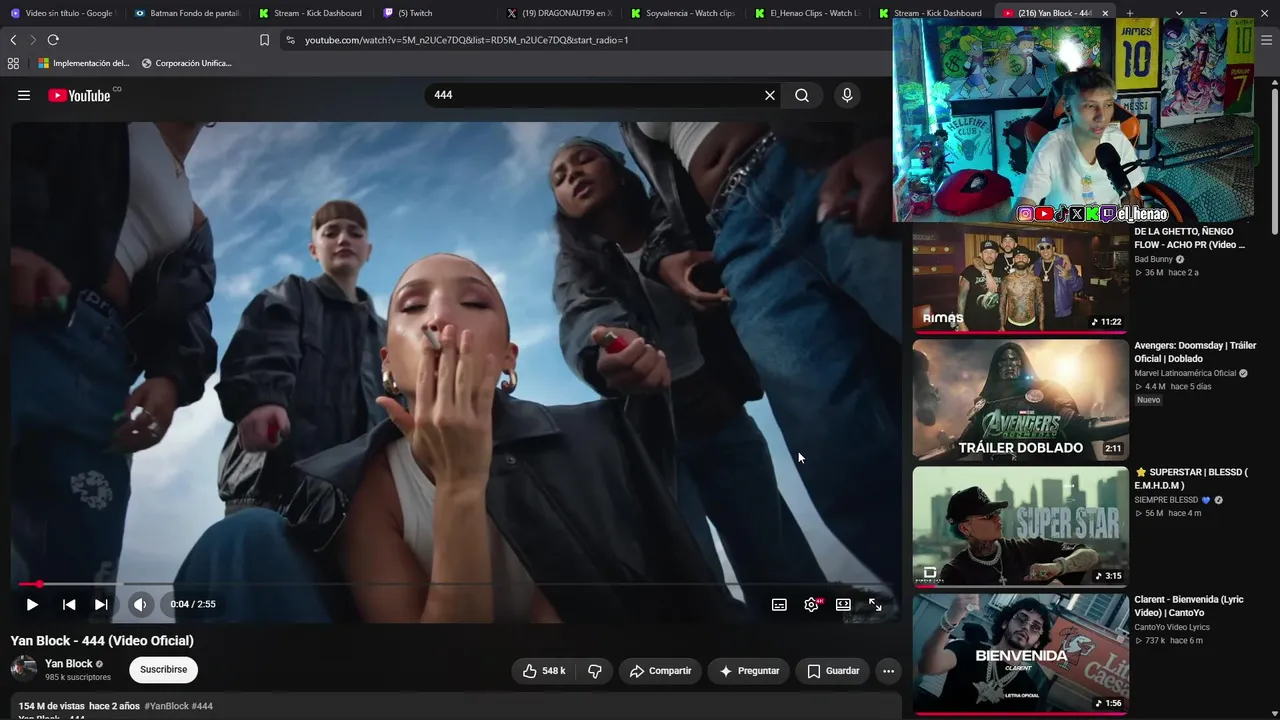1280x720 pixels.
Task: Click the #YanBlock hashtag
Action: pyautogui.click(x=166, y=706)
